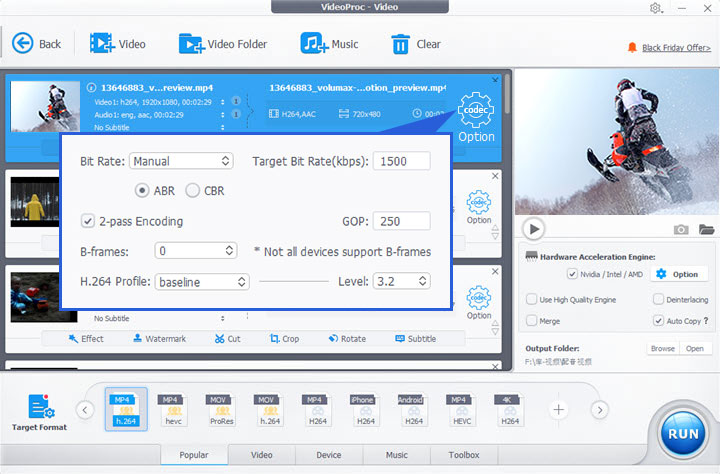The width and height of the screenshot is (720, 474).
Task: Switch to Toolbox tab
Action: pyautogui.click(x=464, y=455)
